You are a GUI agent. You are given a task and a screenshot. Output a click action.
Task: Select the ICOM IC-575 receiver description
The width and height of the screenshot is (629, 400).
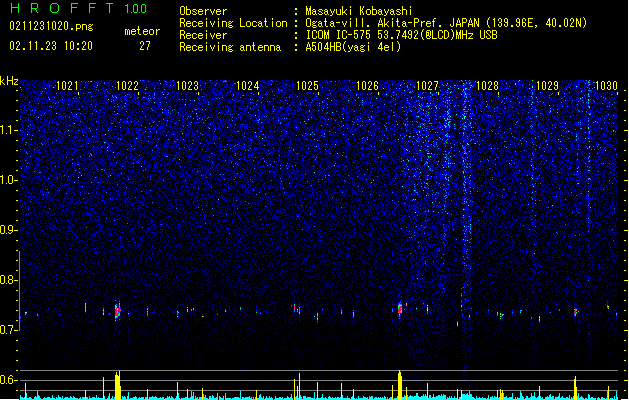[401, 35]
